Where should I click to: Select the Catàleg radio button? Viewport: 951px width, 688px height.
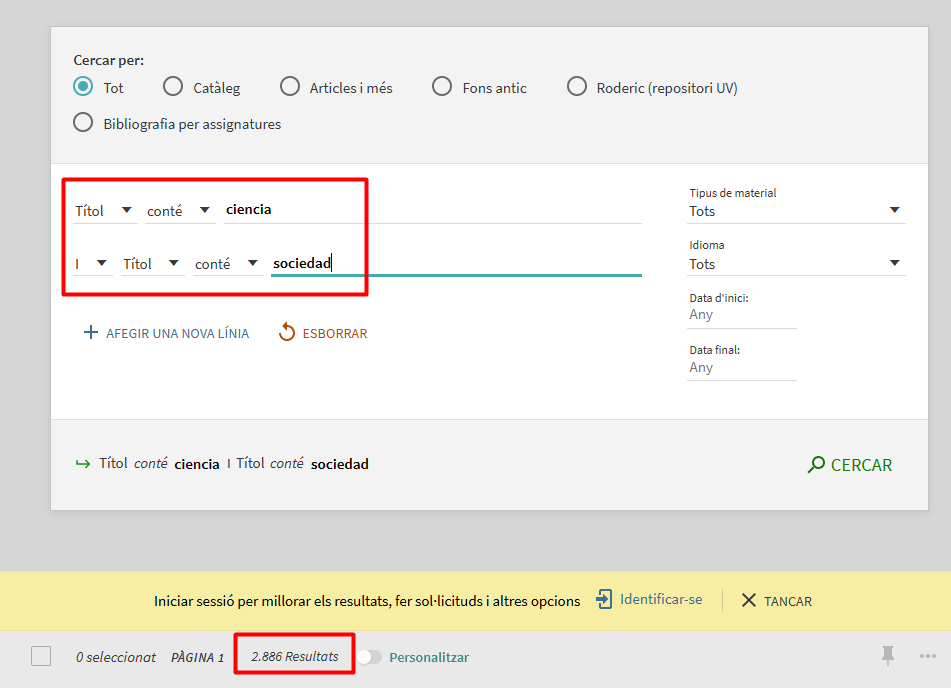173,87
